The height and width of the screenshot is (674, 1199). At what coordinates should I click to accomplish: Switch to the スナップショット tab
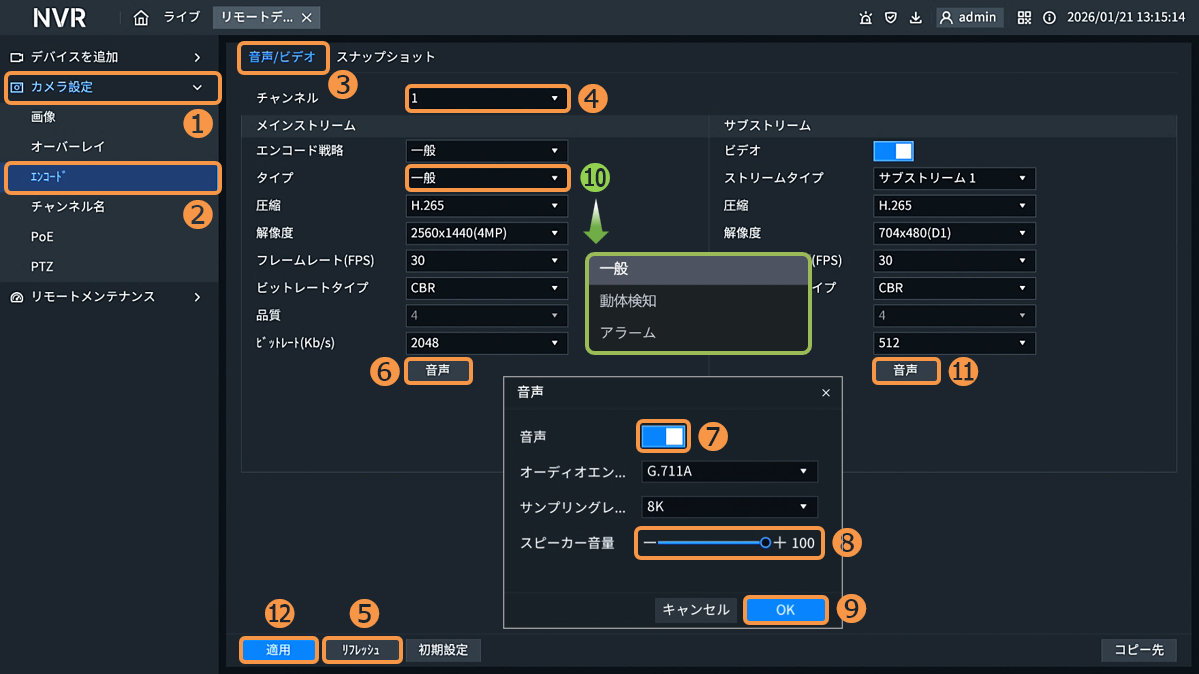[x=386, y=57]
